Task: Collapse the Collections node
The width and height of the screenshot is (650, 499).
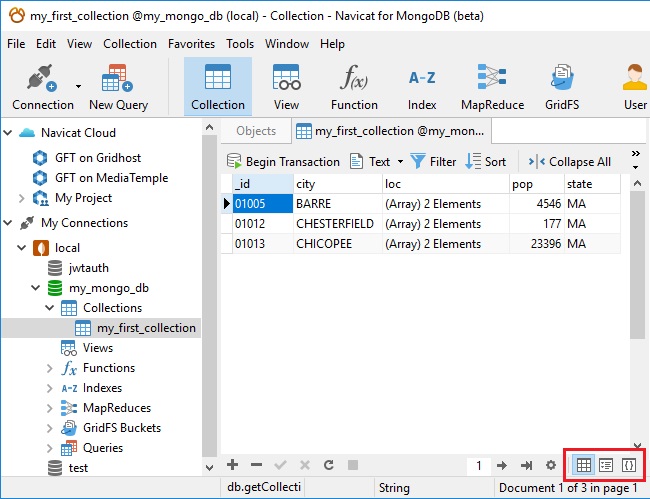Action: coord(49,308)
